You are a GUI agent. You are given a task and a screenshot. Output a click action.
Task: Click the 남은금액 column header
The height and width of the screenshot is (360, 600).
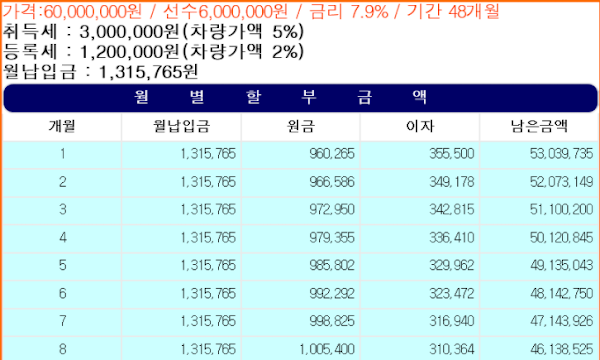[539, 126]
